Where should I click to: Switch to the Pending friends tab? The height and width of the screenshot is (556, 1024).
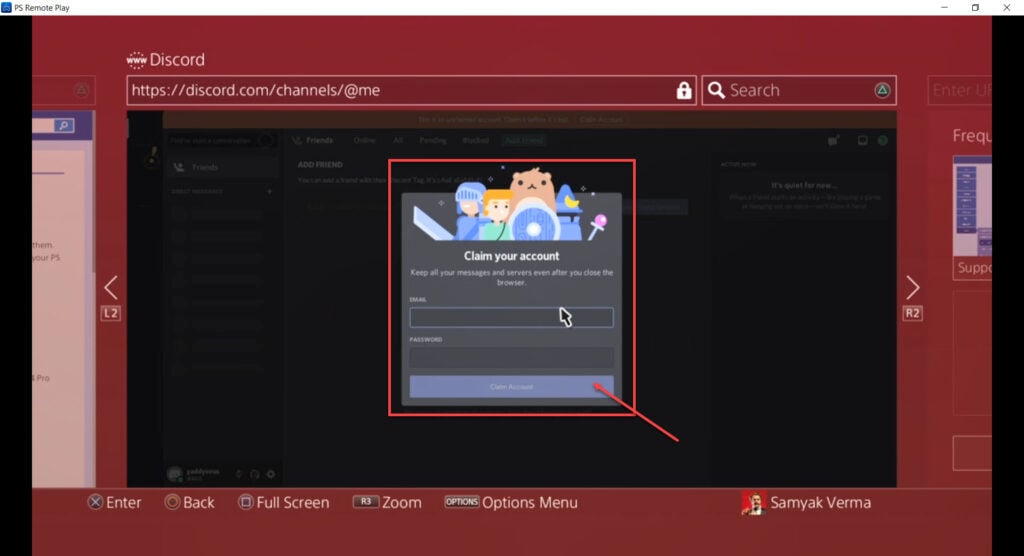(x=432, y=140)
